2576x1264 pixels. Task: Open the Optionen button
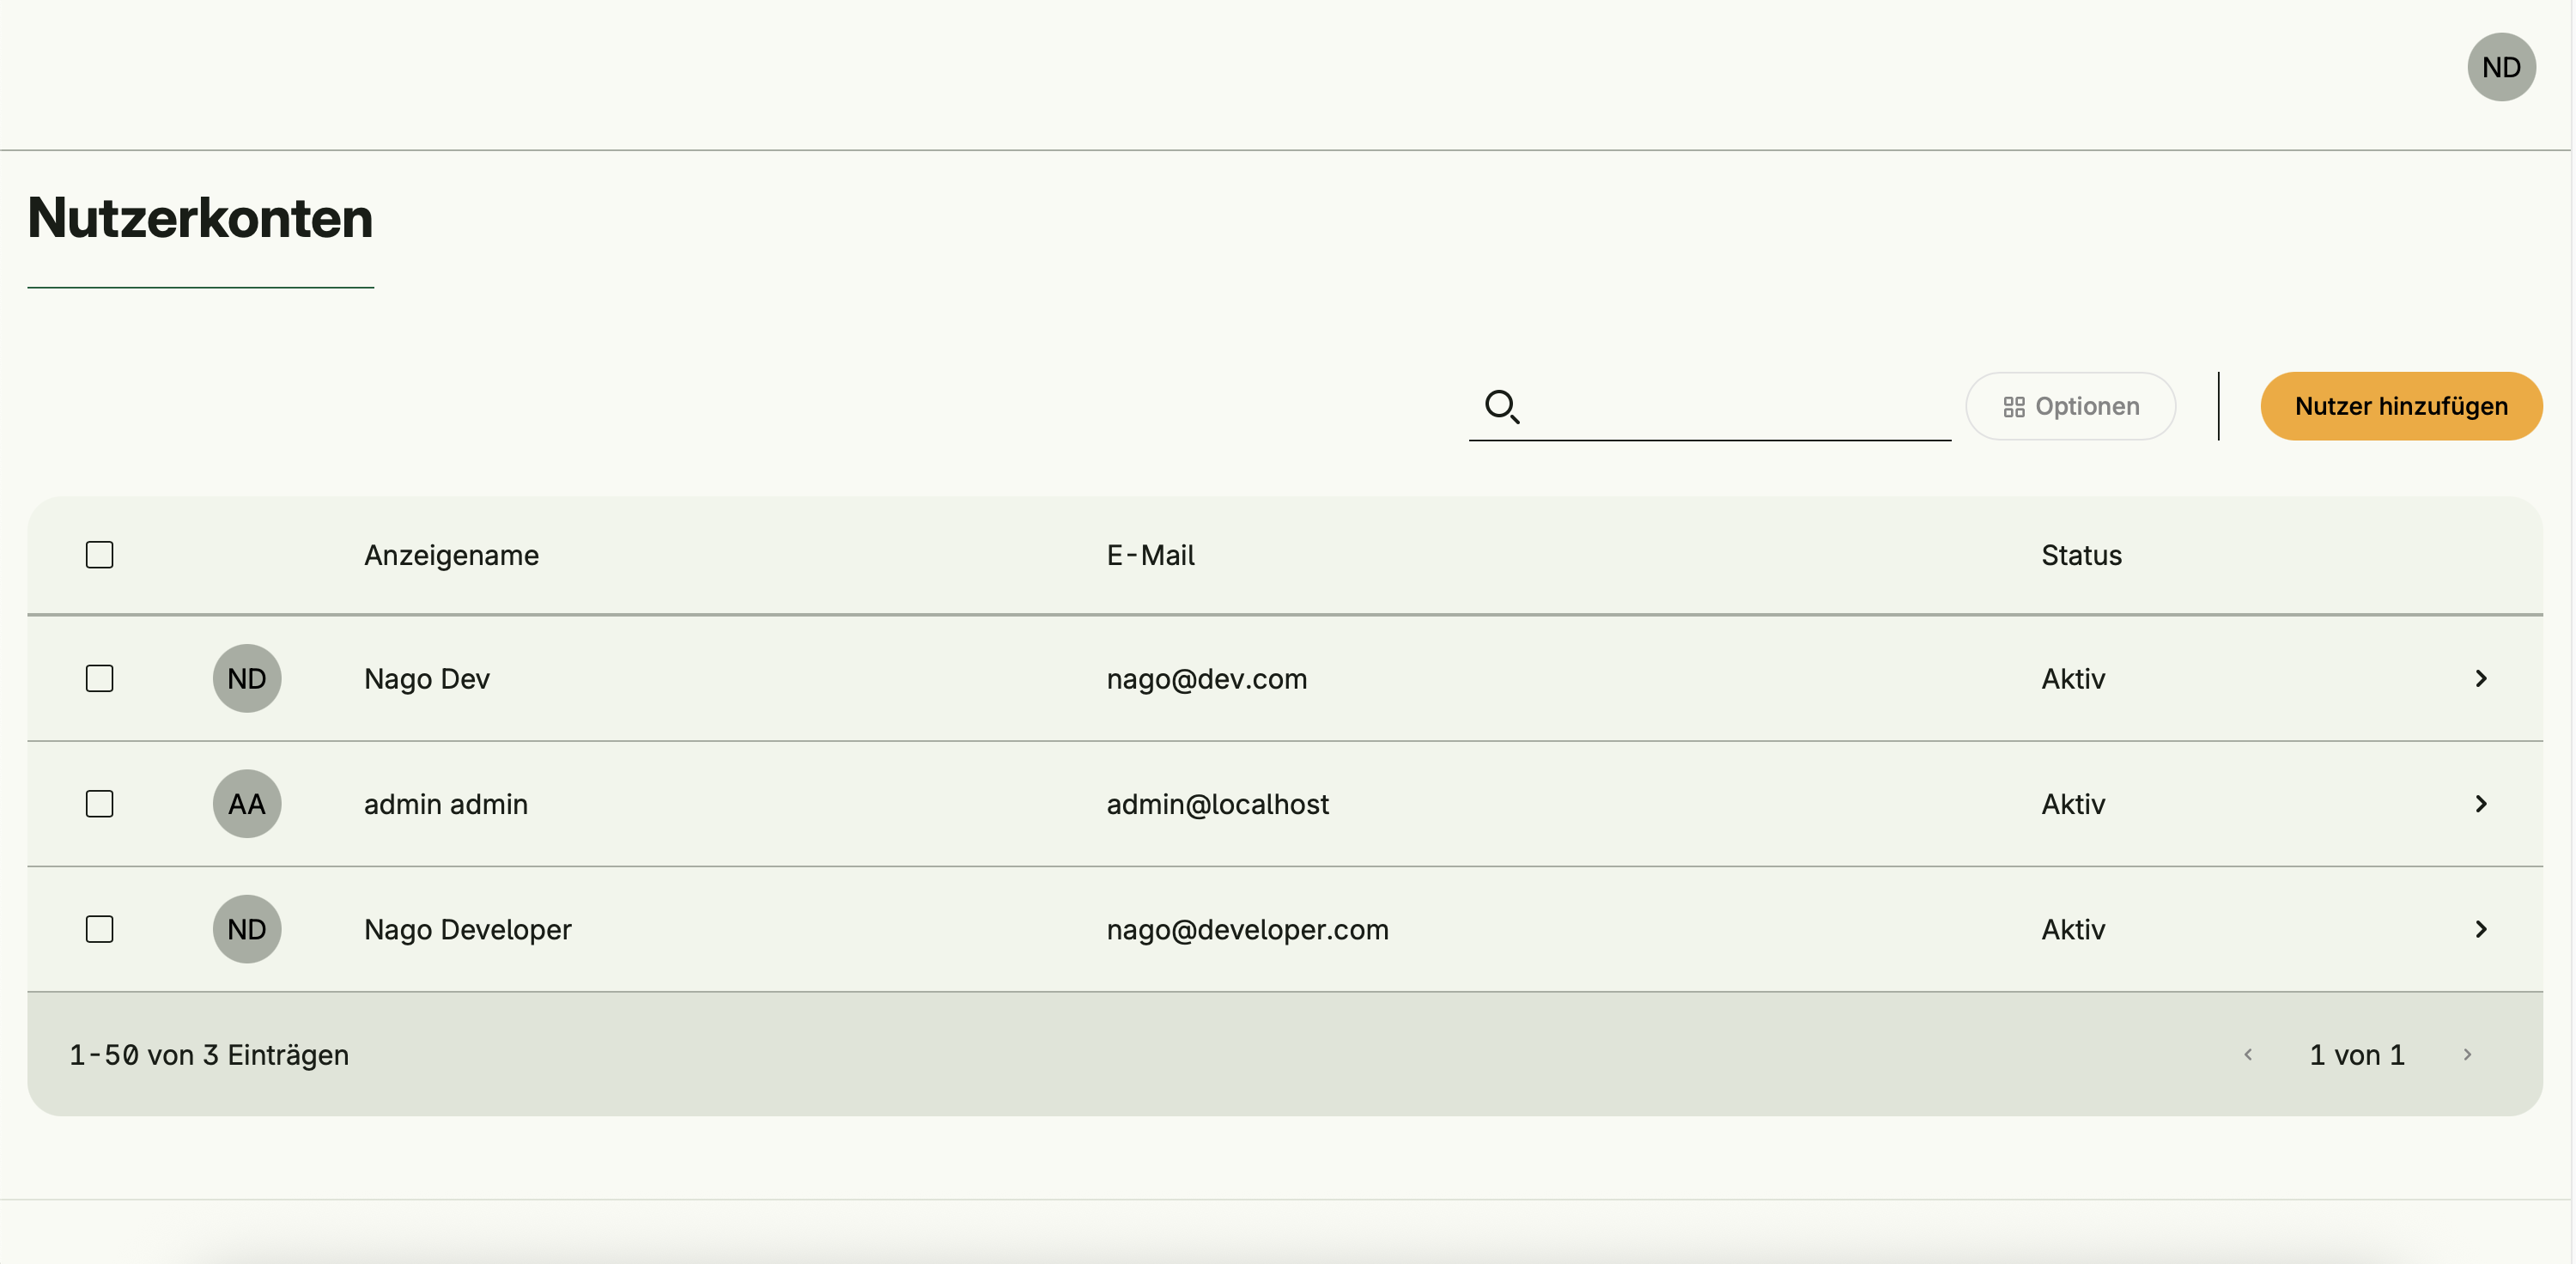click(x=2070, y=406)
